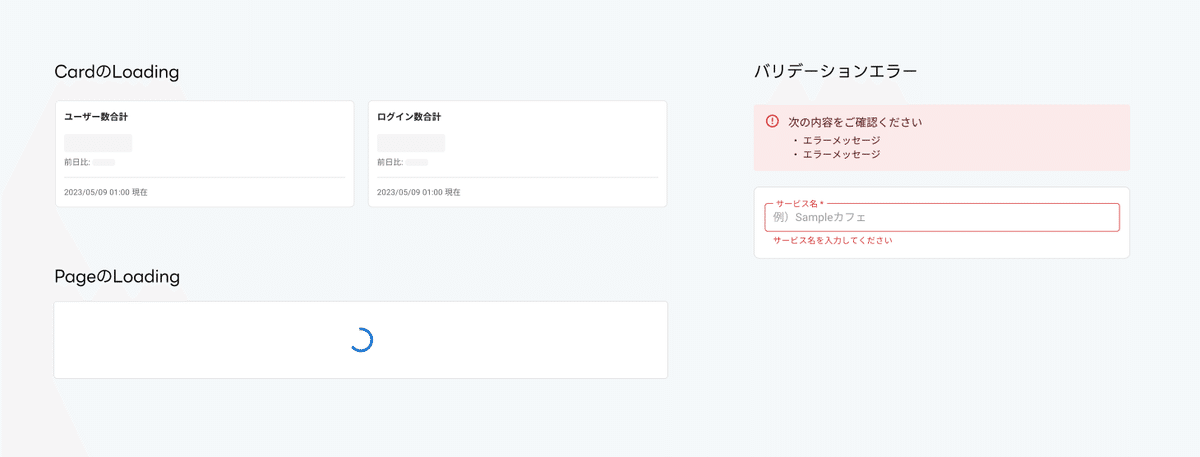Click the 前日比 label in ユーザー数合計 card
The width and height of the screenshot is (1200, 457).
pos(77,162)
